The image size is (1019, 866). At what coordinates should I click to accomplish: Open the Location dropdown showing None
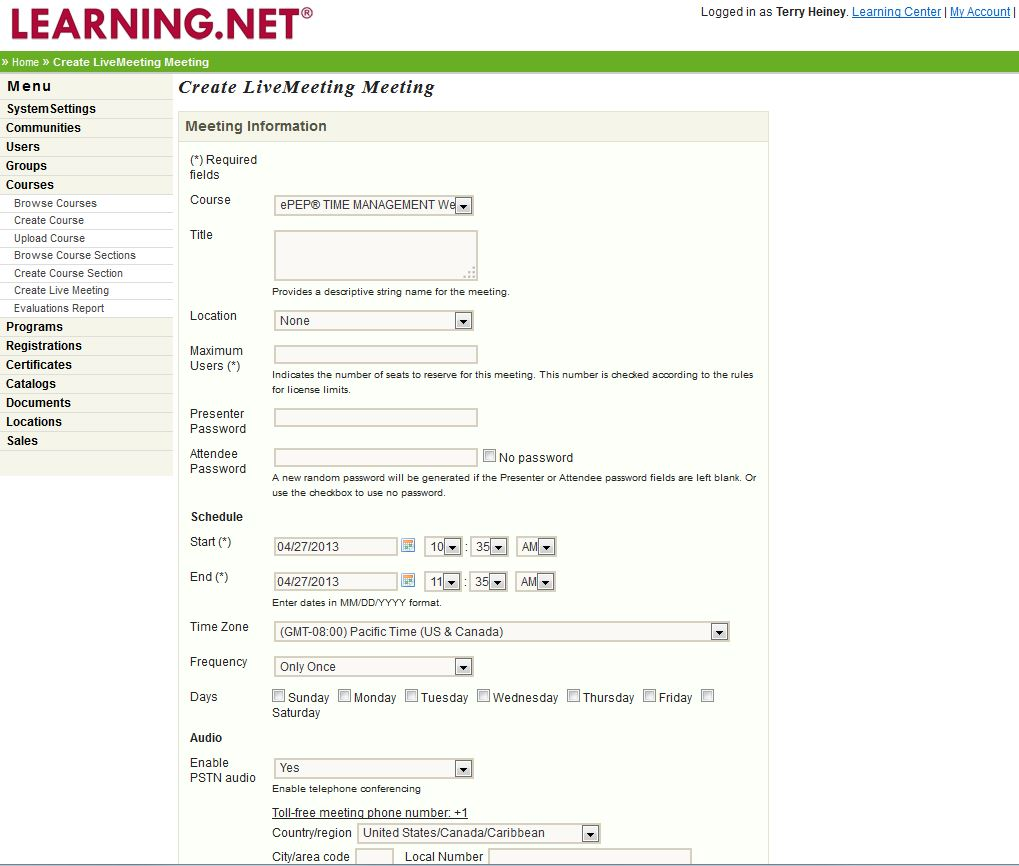374,321
